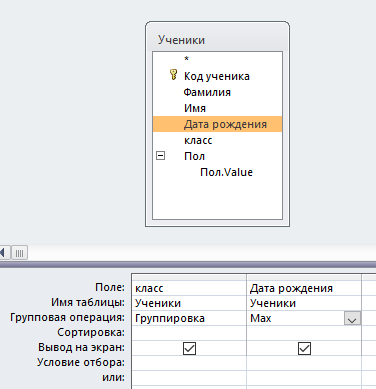Collapse the Пол field with minus box
Viewport: 376px width, 389px height.
[x=161, y=155]
